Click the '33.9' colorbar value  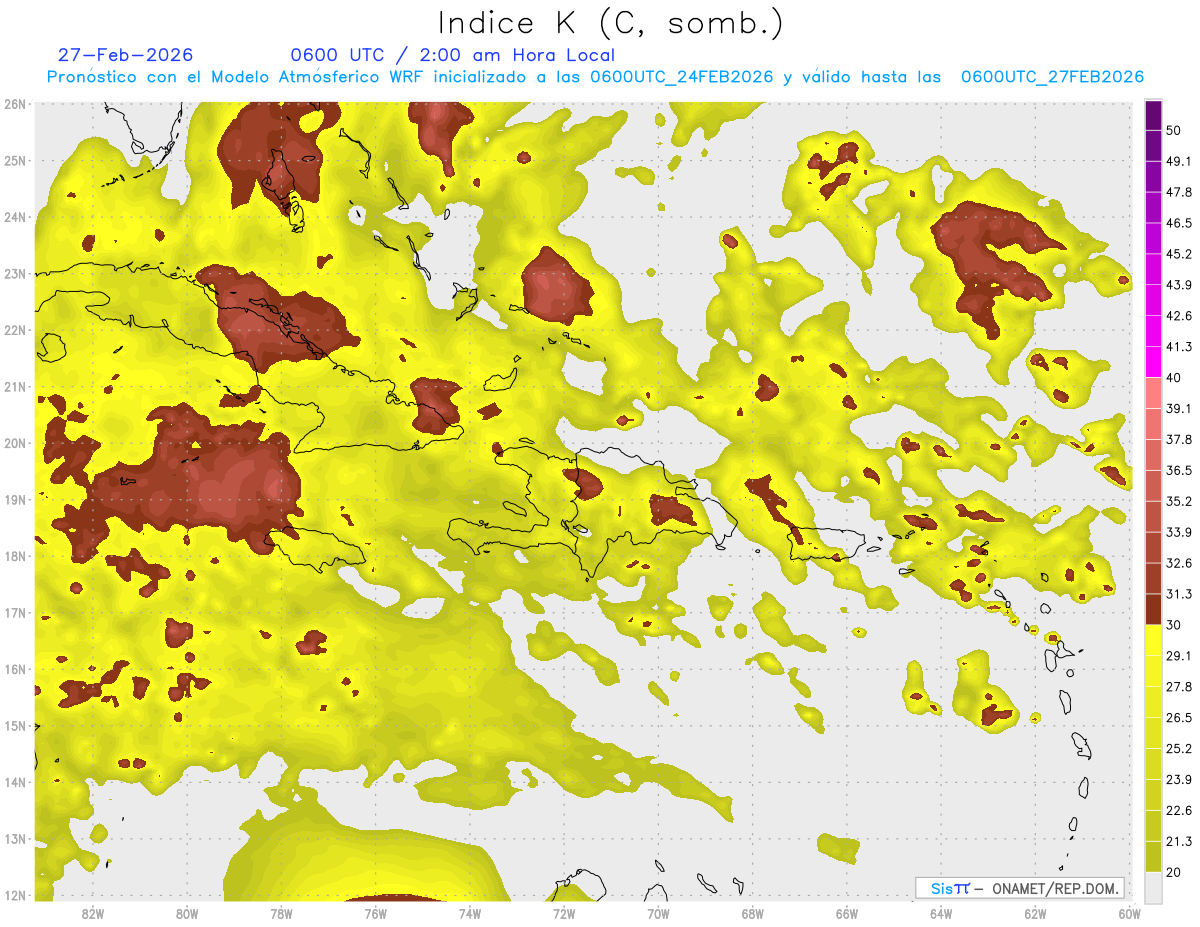(1178, 532)
